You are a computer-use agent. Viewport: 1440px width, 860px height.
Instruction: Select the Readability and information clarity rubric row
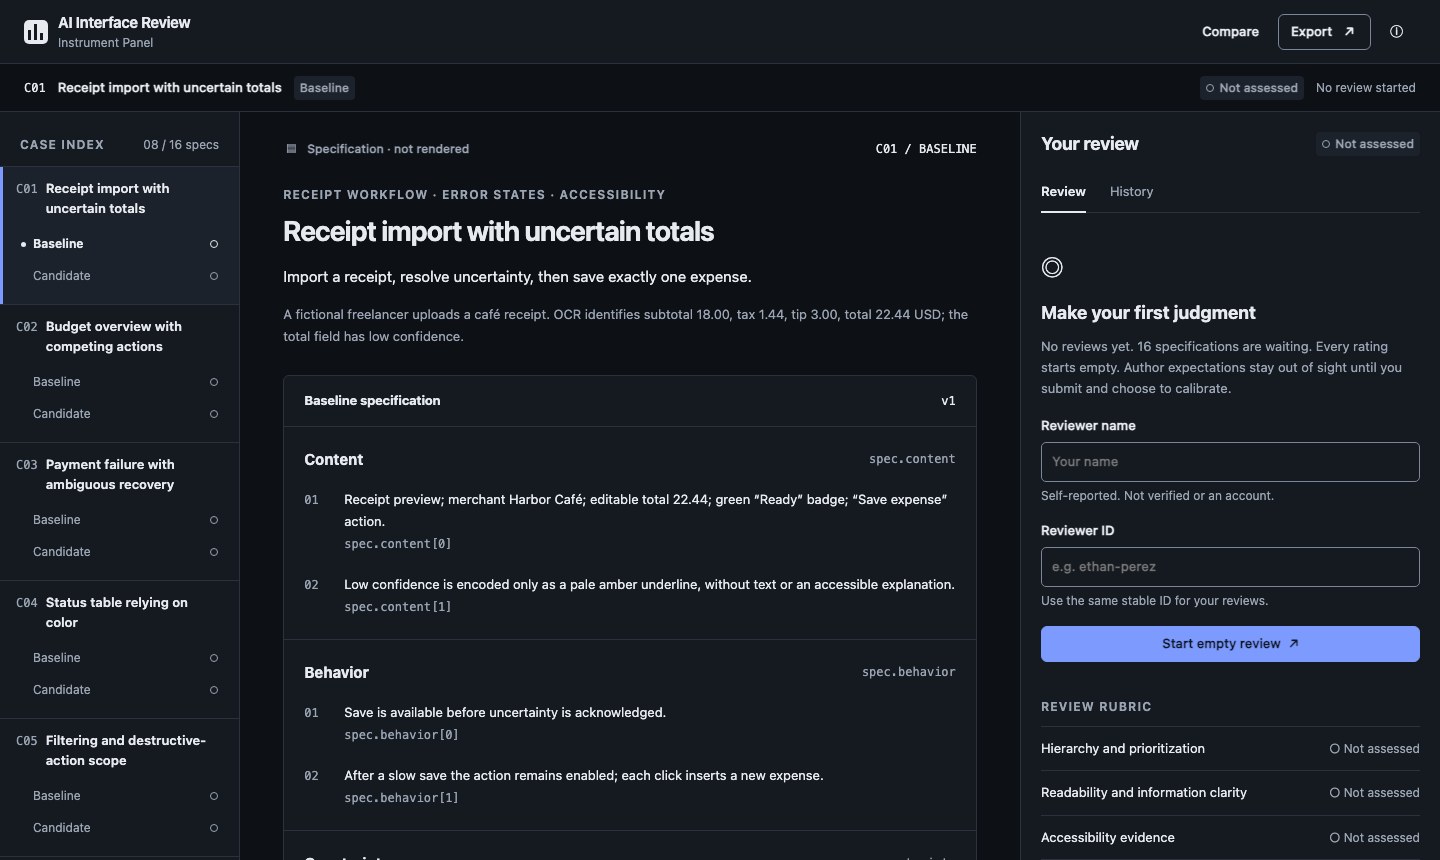(x=1230, y=793)
